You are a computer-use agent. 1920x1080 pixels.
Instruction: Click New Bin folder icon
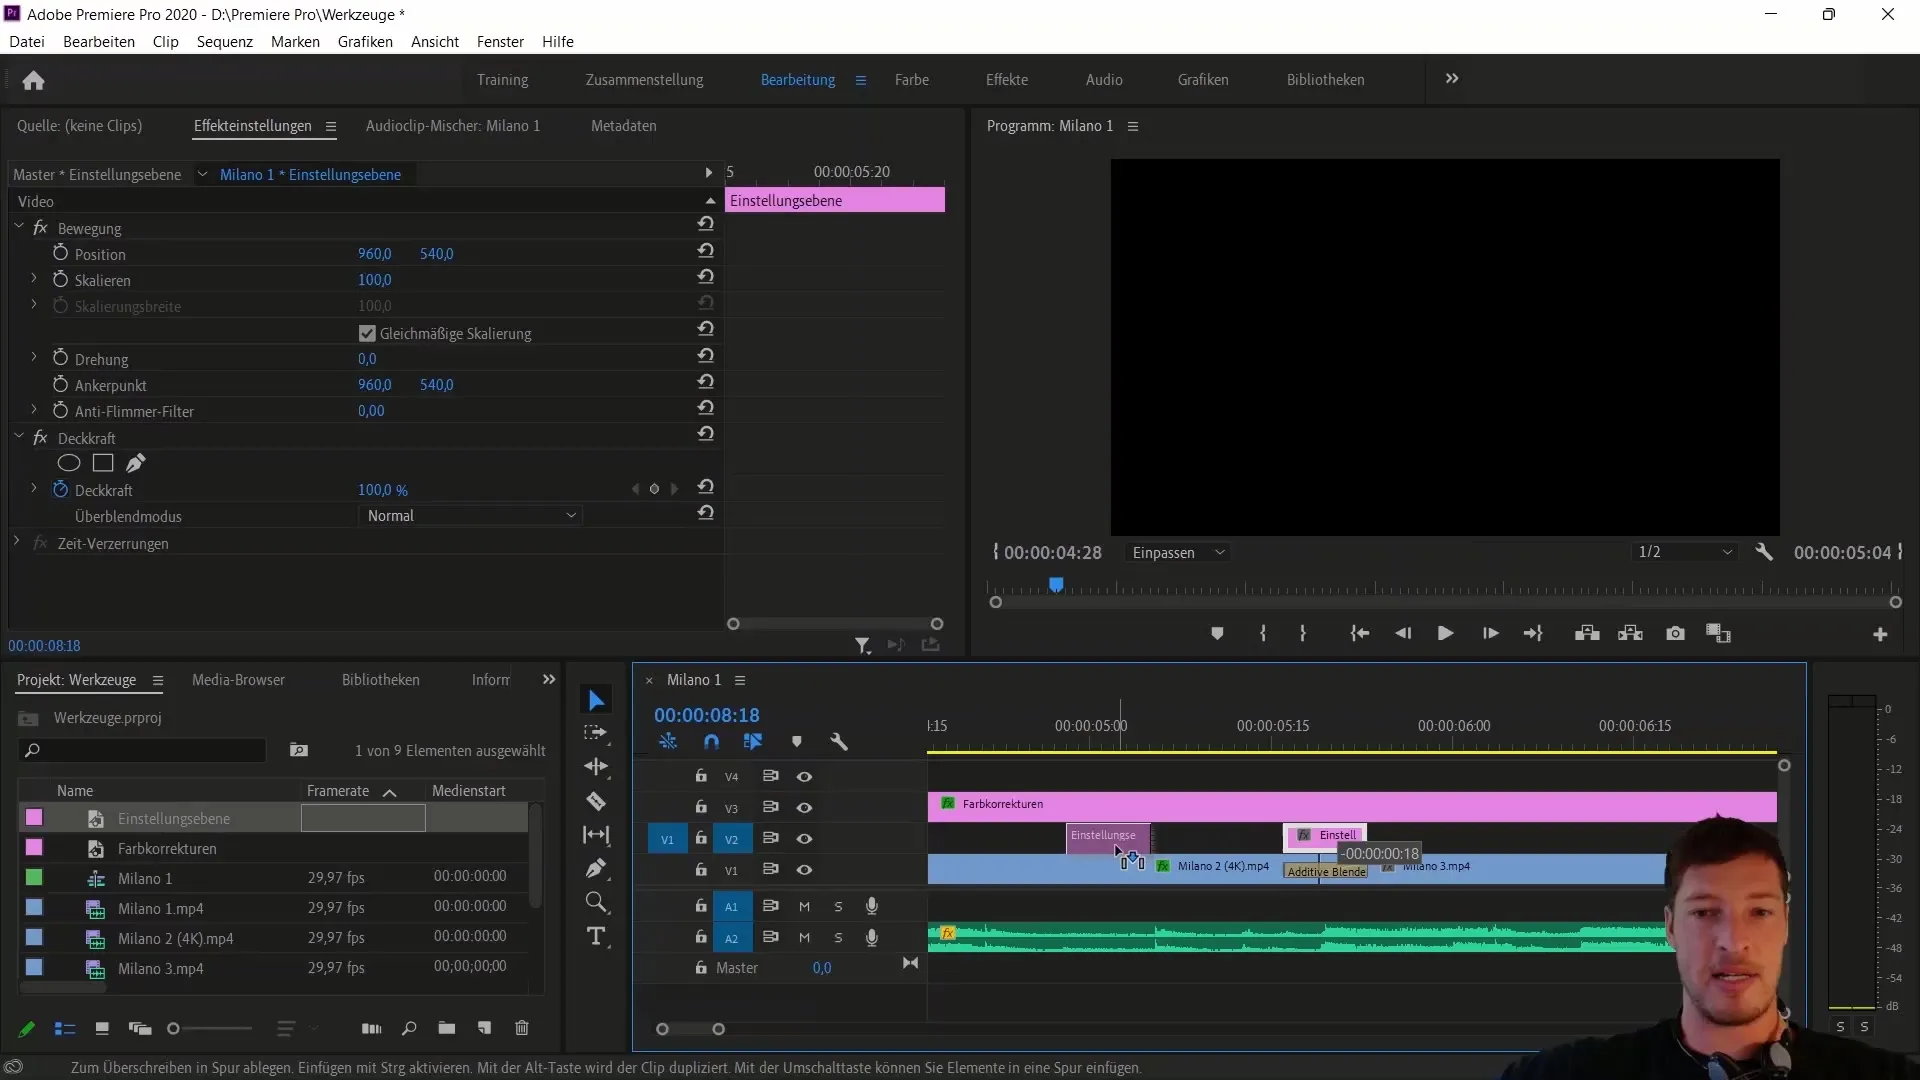tap(447, 1028)
